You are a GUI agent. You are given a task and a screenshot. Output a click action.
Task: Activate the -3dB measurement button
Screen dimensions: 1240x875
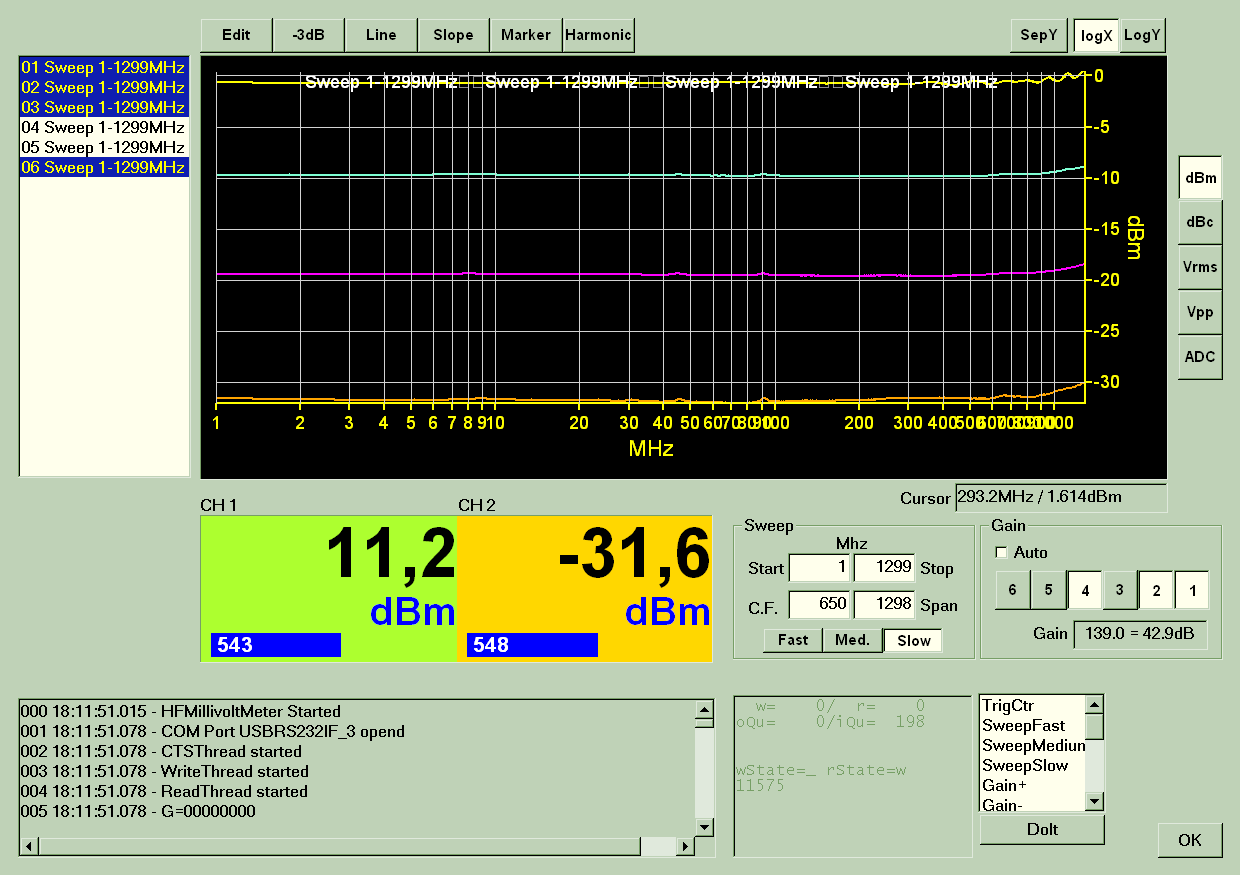point(308,35)
